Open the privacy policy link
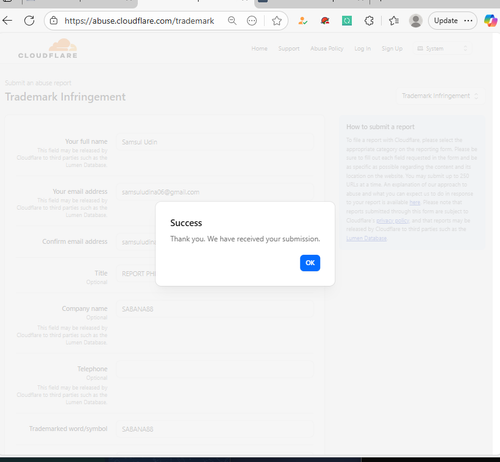The image size is (500, 462). coord(393,220)
